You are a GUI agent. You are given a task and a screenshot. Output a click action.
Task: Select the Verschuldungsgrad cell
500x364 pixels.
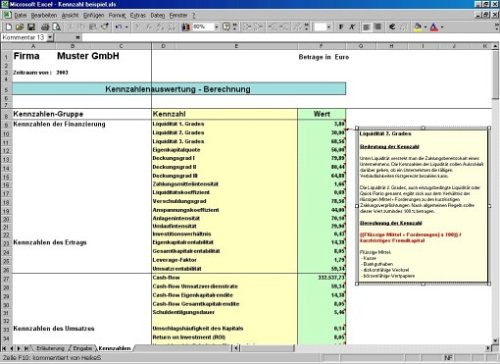[224, 201]
